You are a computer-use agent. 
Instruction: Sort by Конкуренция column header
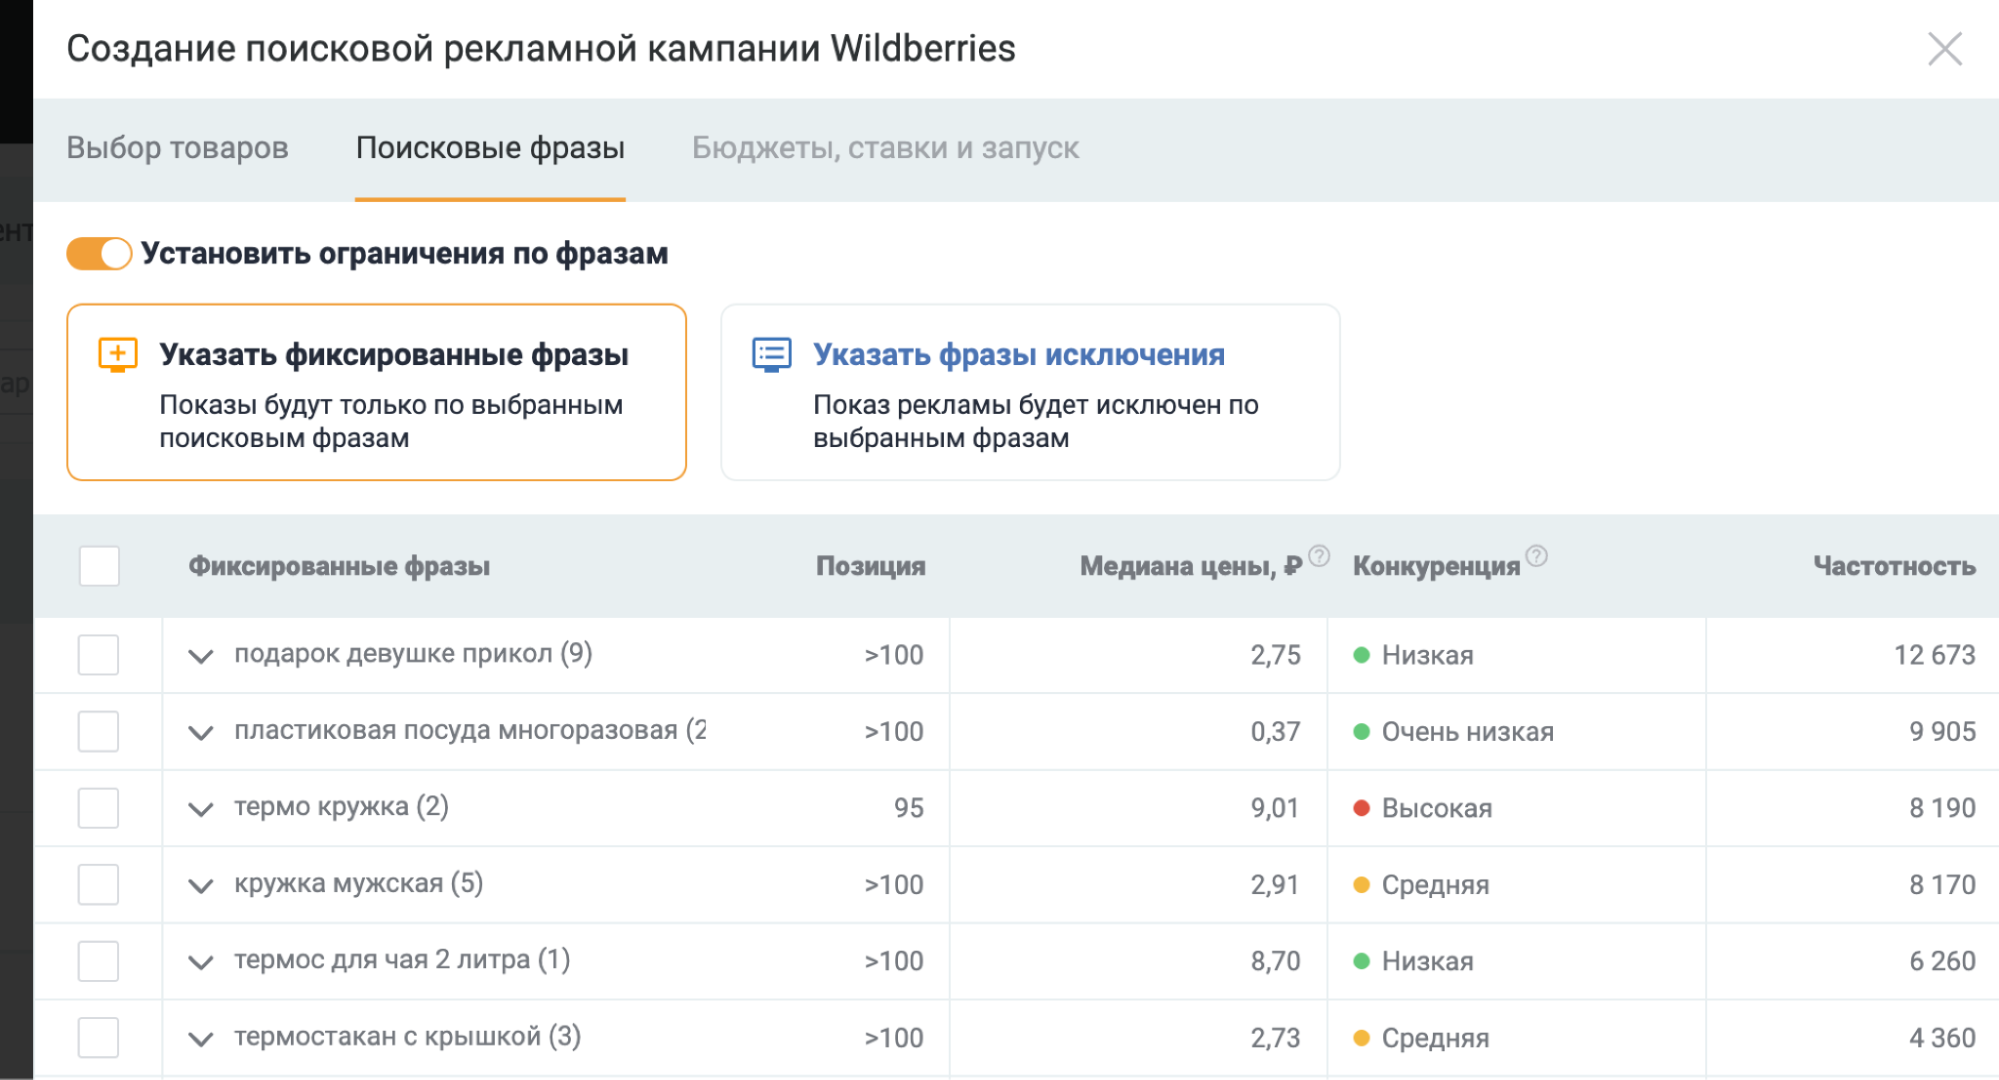click(1436, 566)
